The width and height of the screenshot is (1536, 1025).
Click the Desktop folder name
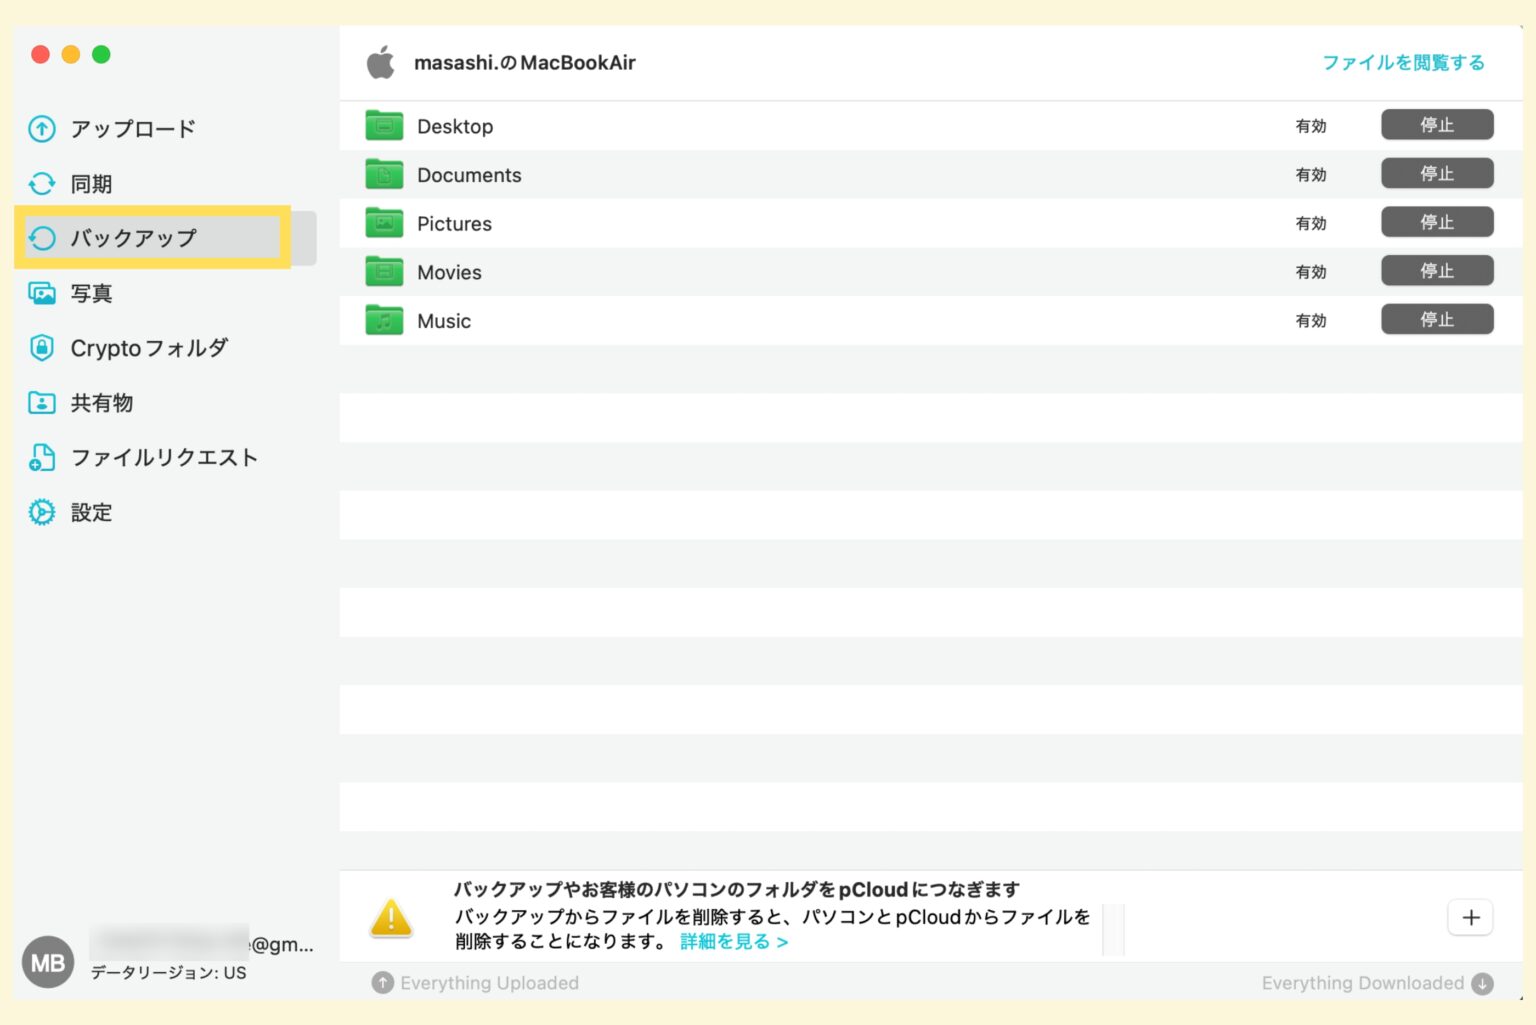(455, 126)
